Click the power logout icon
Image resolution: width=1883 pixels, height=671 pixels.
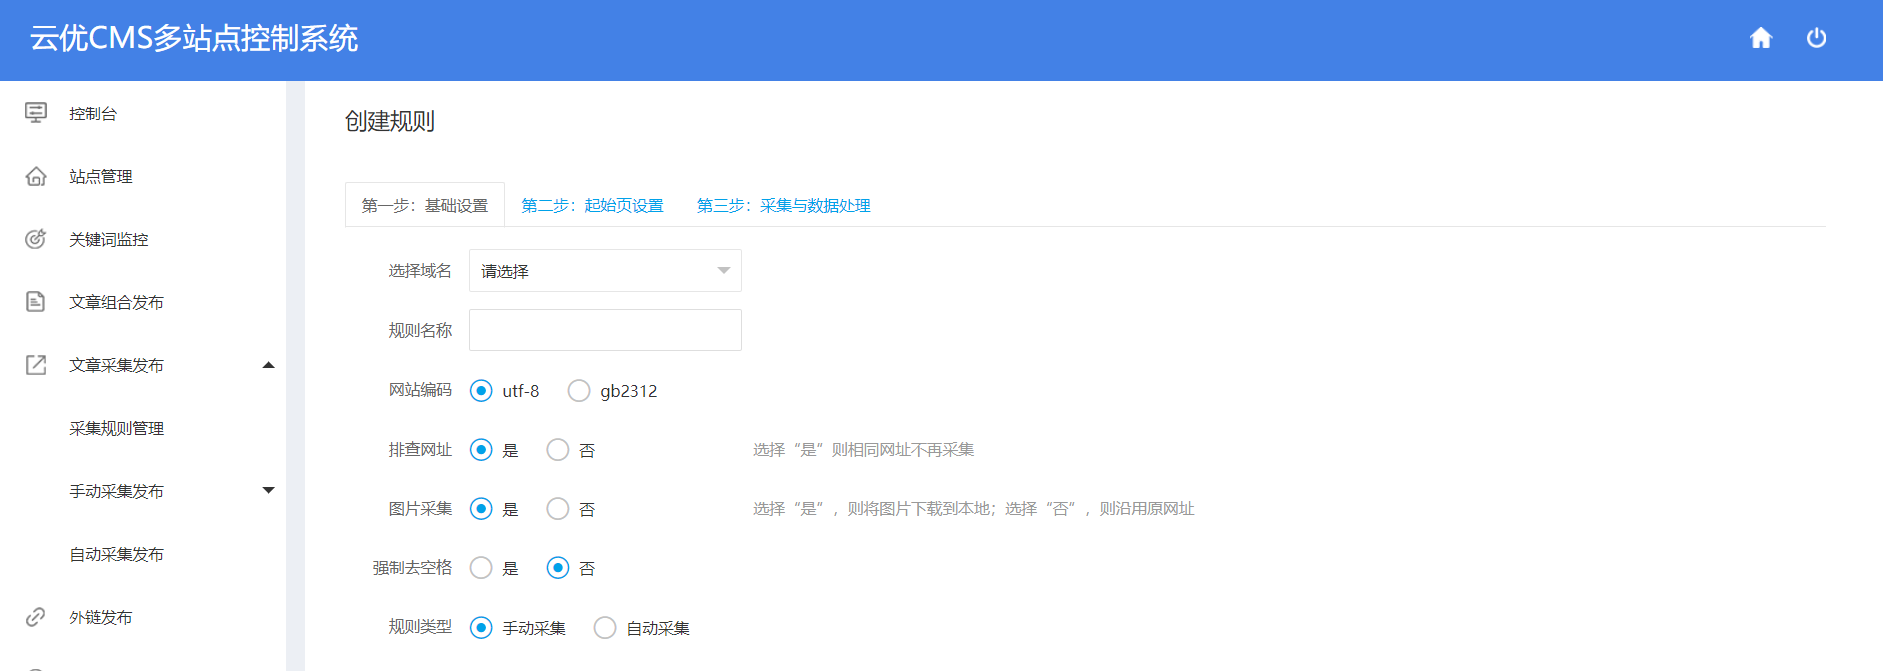1816,38
